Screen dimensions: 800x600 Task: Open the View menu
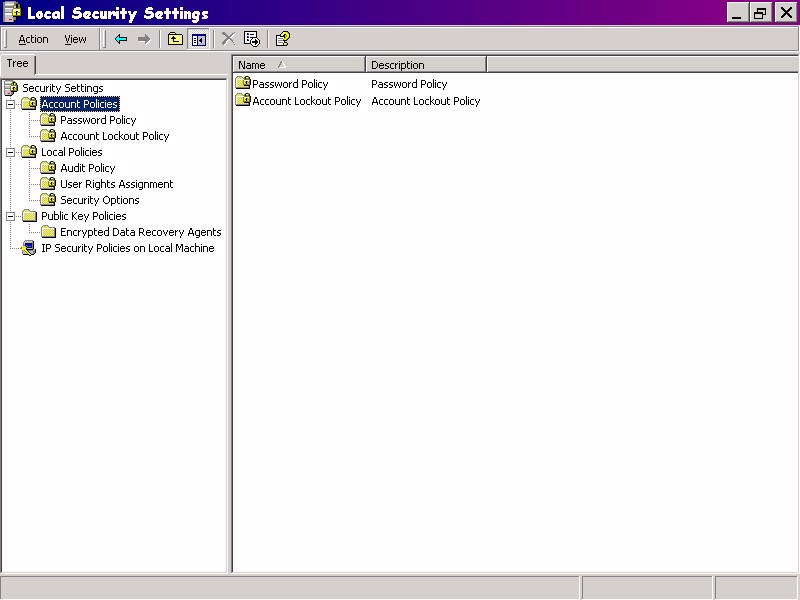(x=75, y=39)
